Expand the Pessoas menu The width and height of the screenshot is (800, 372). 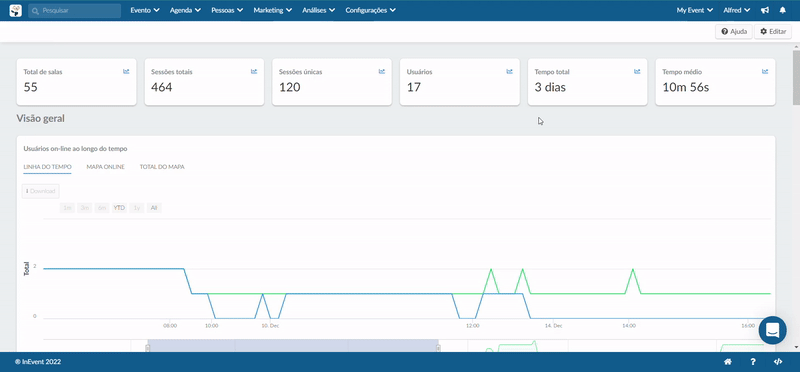pyautogui.click(x=227, y=10)
